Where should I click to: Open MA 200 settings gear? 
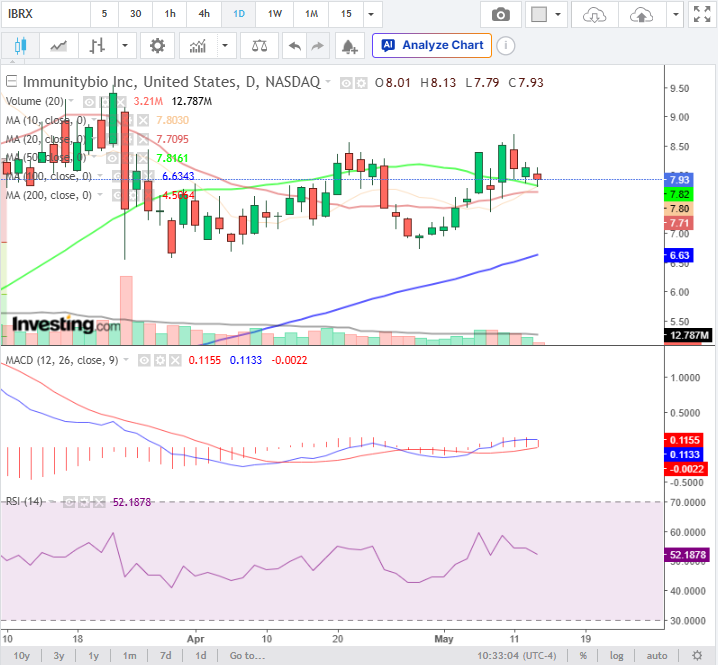(133, 196)
